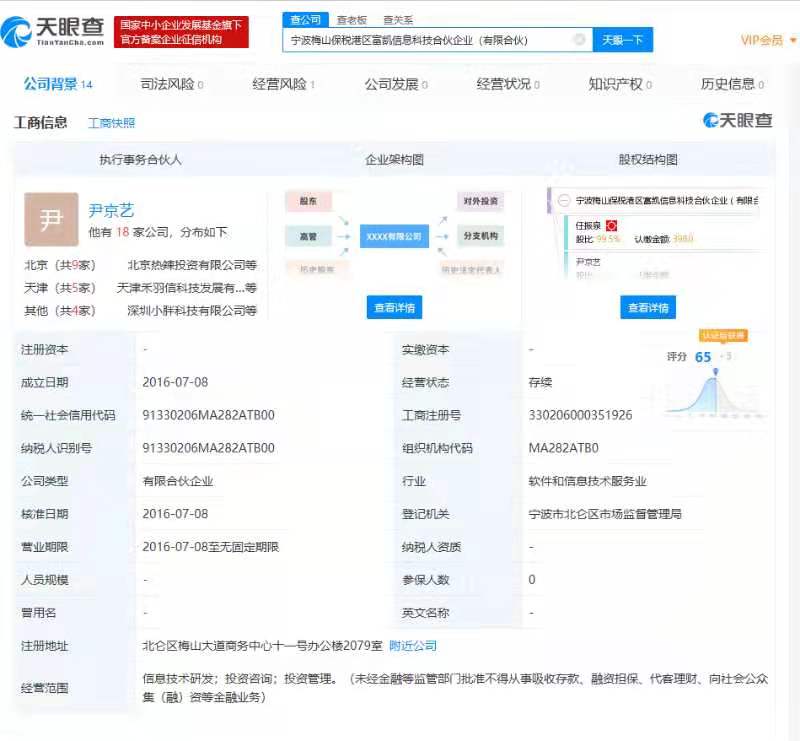Click the XXXX有限公司 box in the structure diagram
Viewport: 800px width, 741px height.
[394, 237]
